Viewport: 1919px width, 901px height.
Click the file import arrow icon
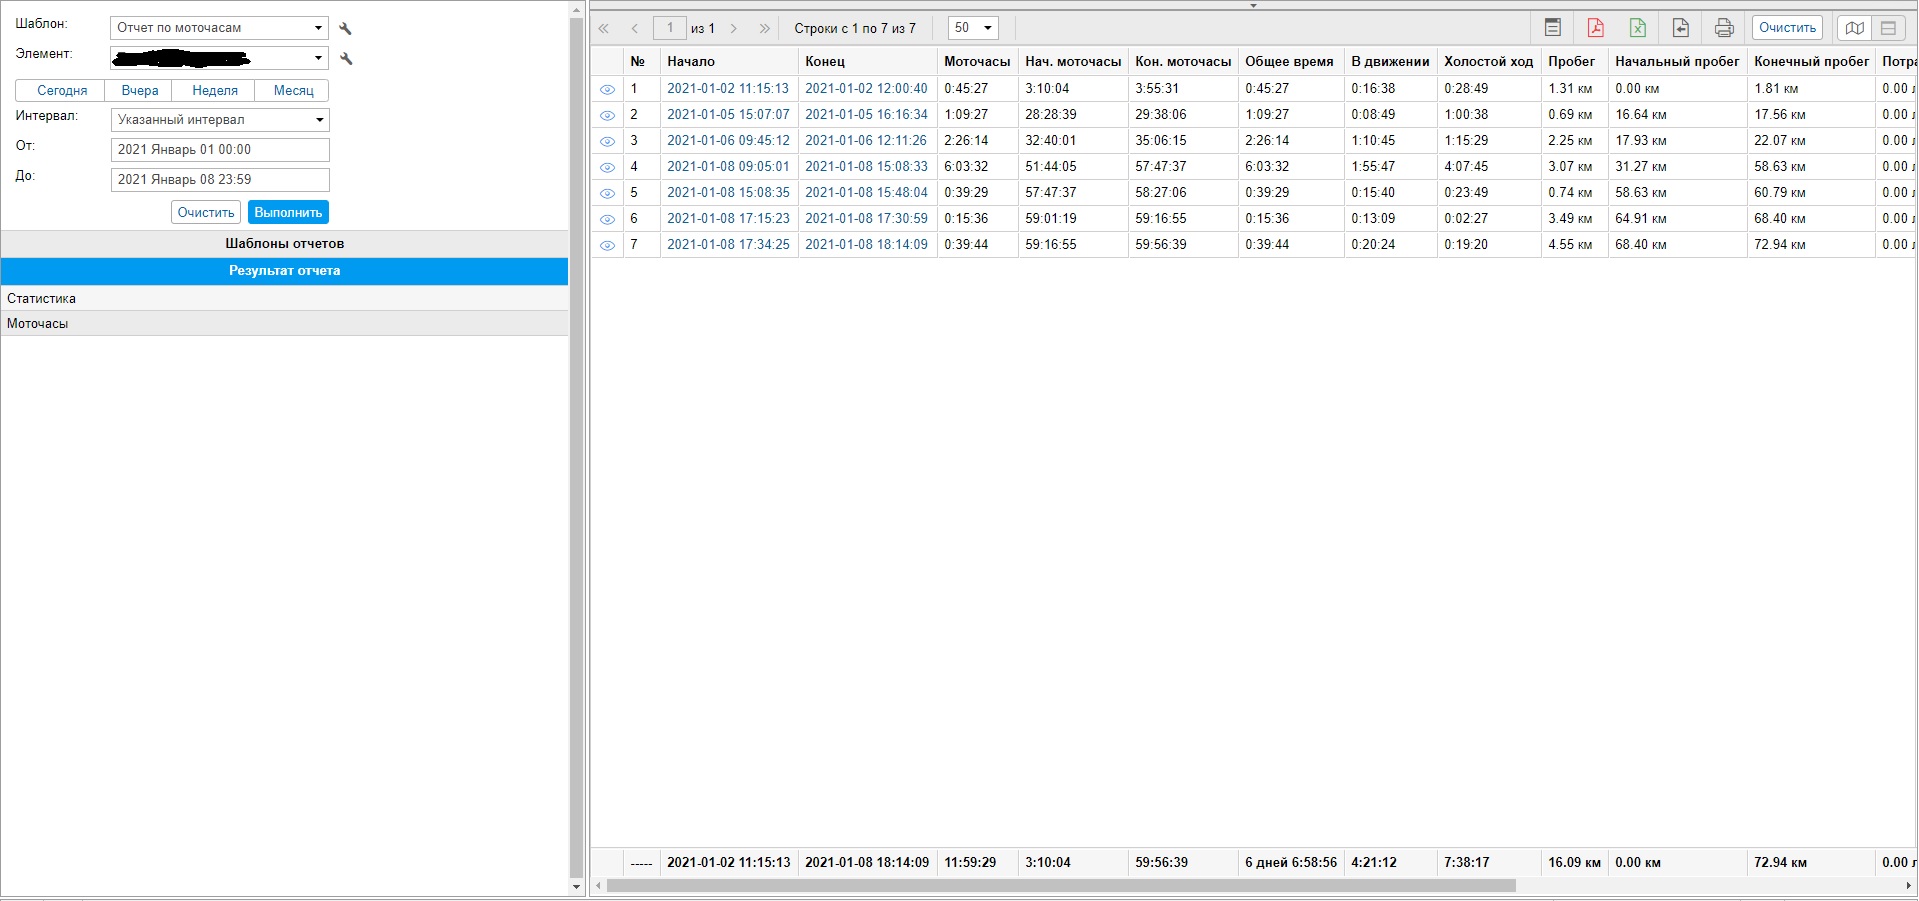[x=1680, y=28]
